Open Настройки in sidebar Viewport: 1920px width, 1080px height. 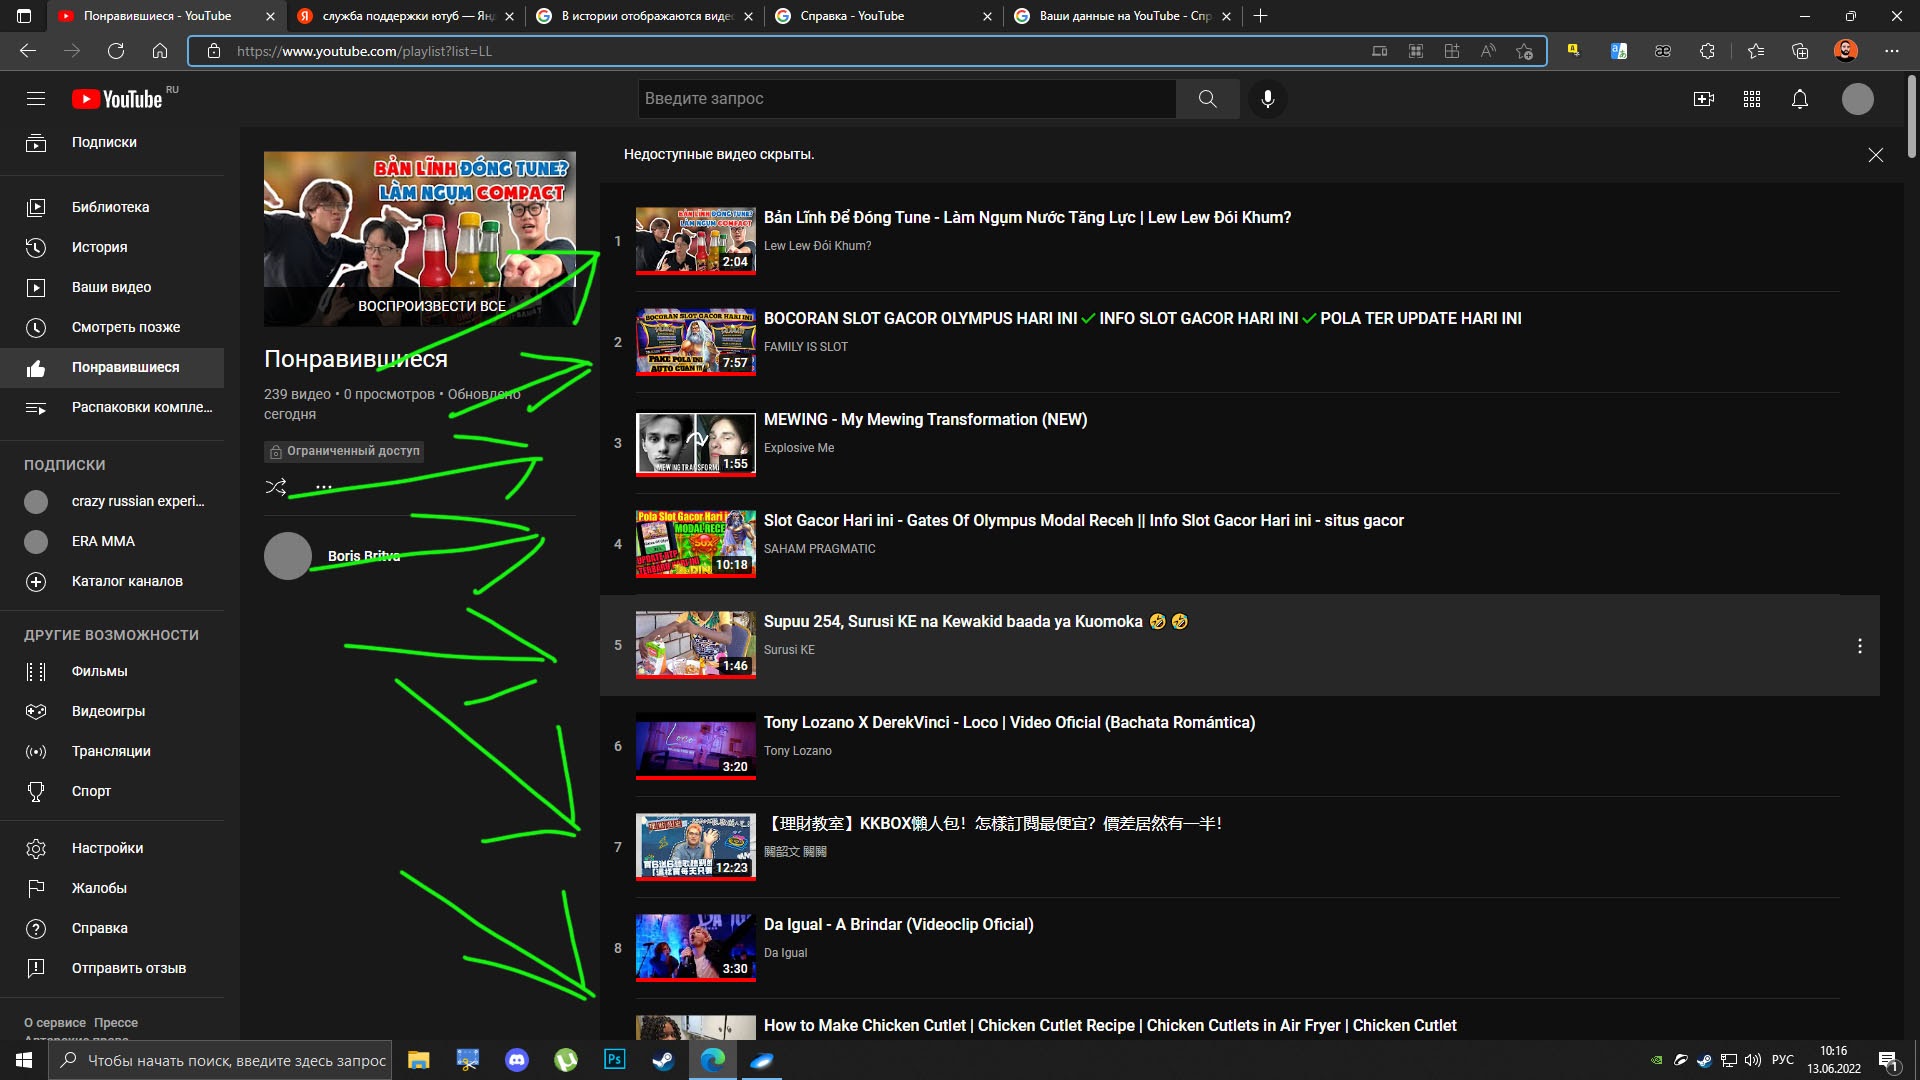[112, 848]
